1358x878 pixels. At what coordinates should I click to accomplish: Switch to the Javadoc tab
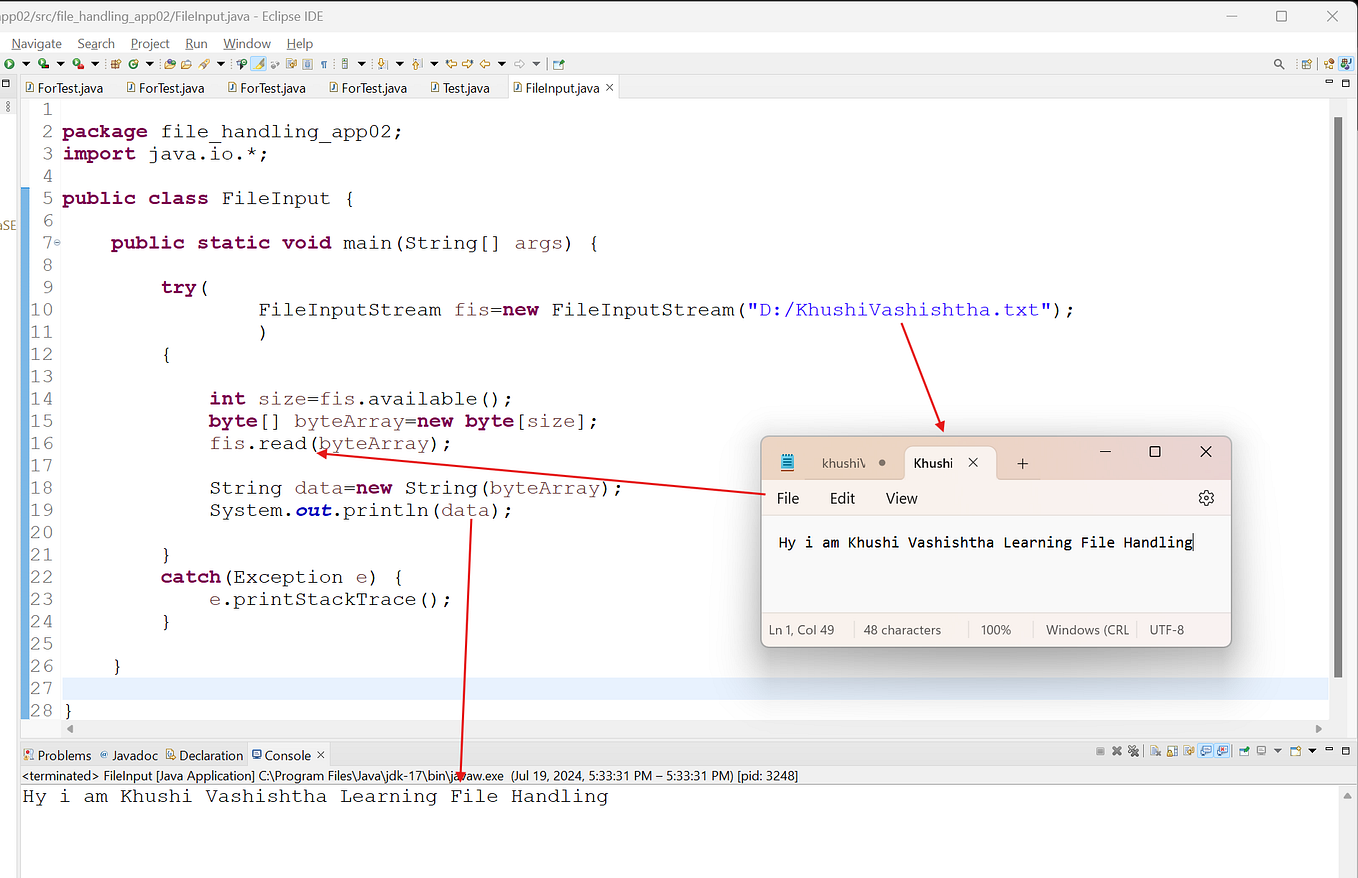click(x=135, y=755)
